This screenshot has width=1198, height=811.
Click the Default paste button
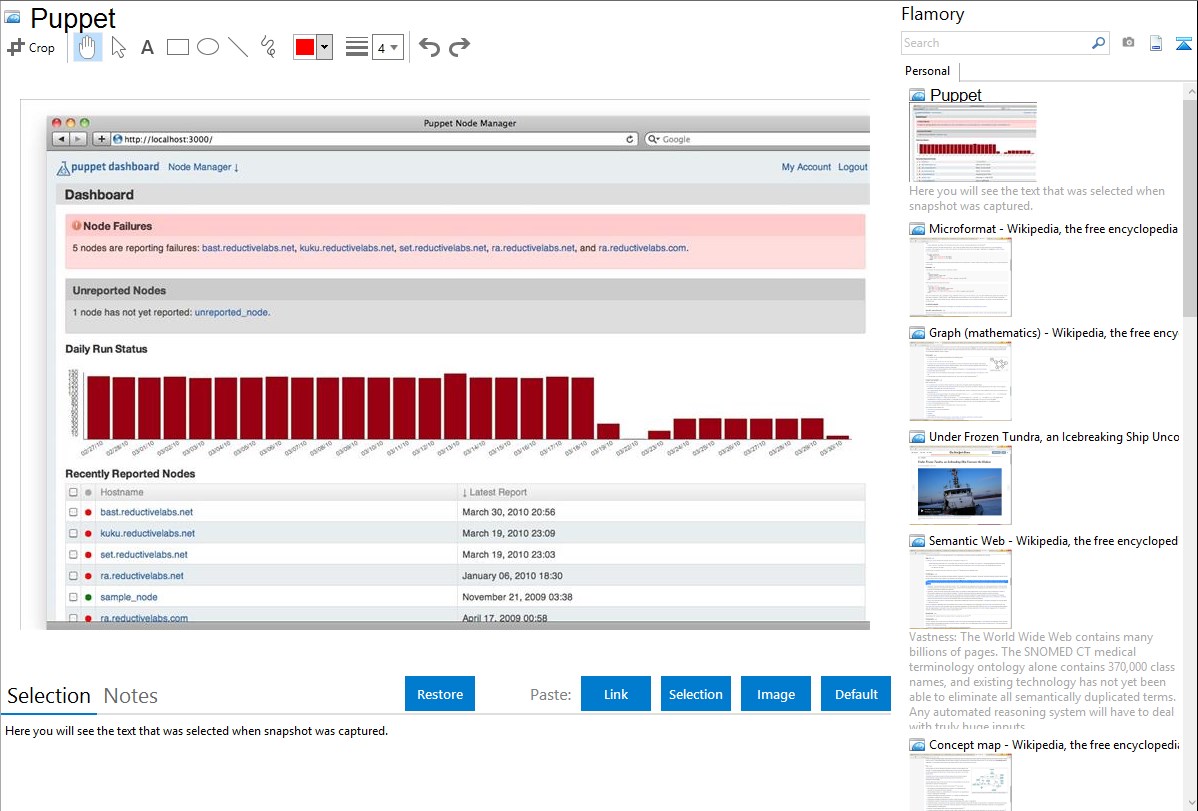pos(856,694)
